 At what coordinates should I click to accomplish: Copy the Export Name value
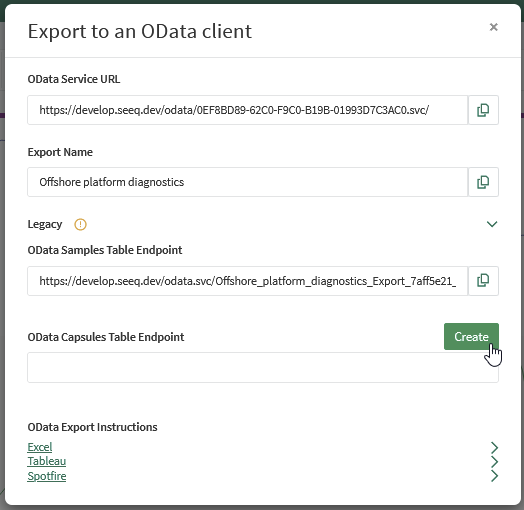point(483,182)
